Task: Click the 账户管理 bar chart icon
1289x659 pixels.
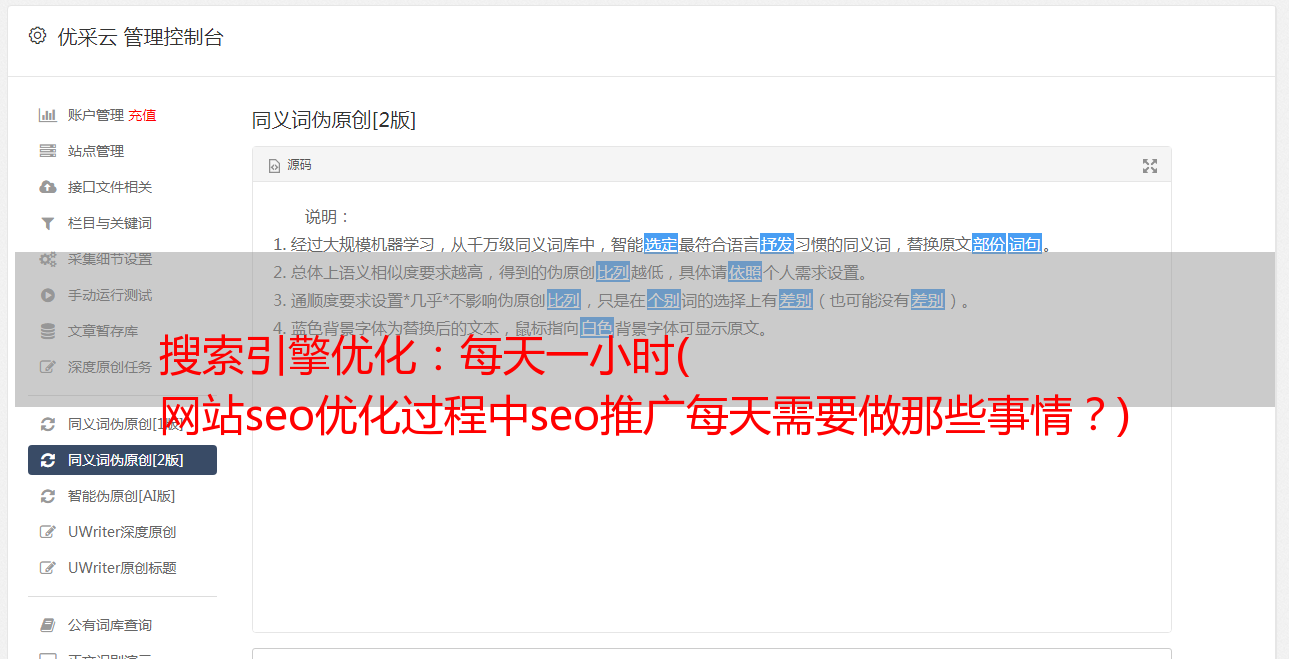Action: tap(47, 115)
